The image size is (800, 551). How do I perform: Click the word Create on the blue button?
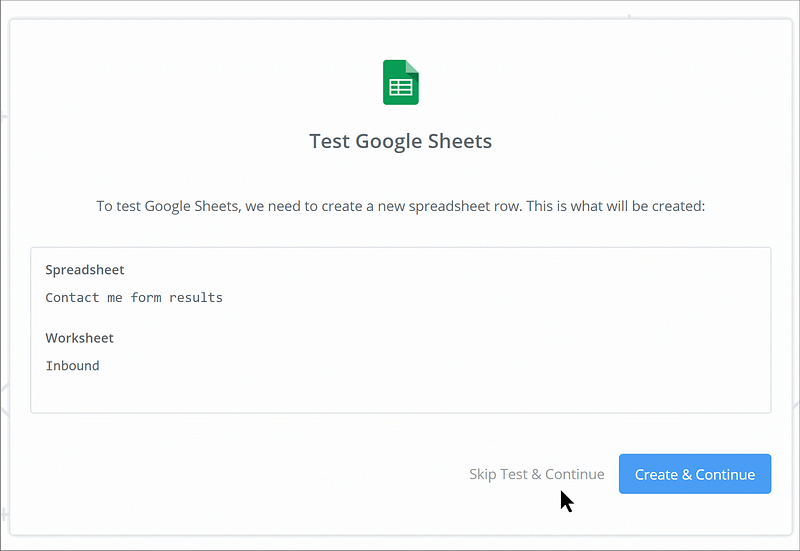coord(656,474)
